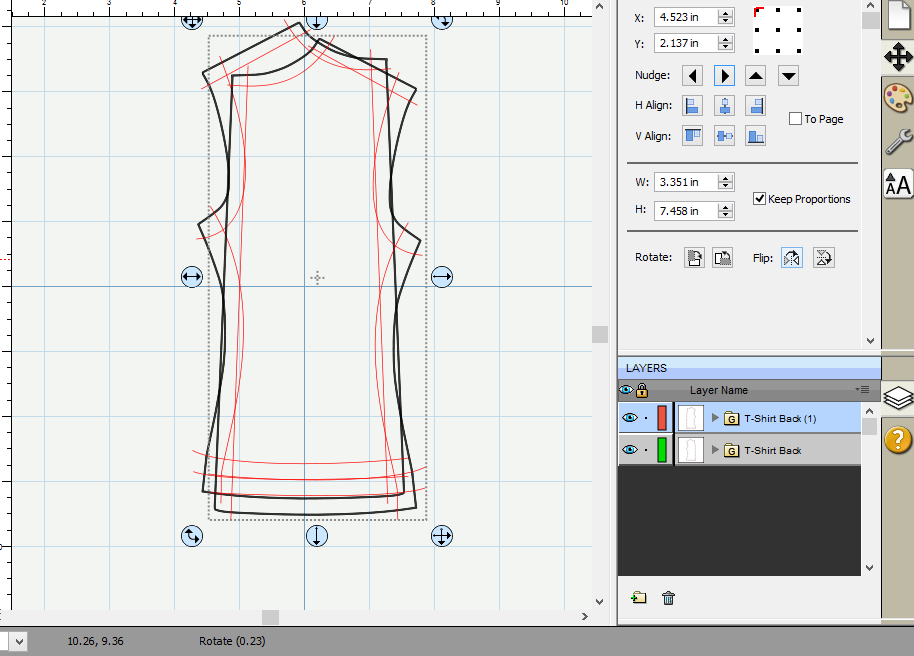Hide the T-Shirt Back (1) layer
Image resolution: width=914 pixels, height=656 pixels.
tap(629, 418)
